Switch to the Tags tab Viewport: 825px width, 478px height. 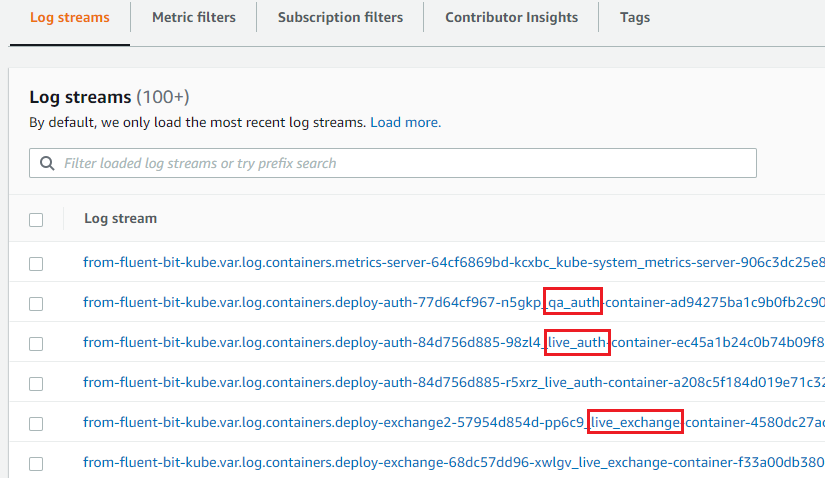pos(635,17)
